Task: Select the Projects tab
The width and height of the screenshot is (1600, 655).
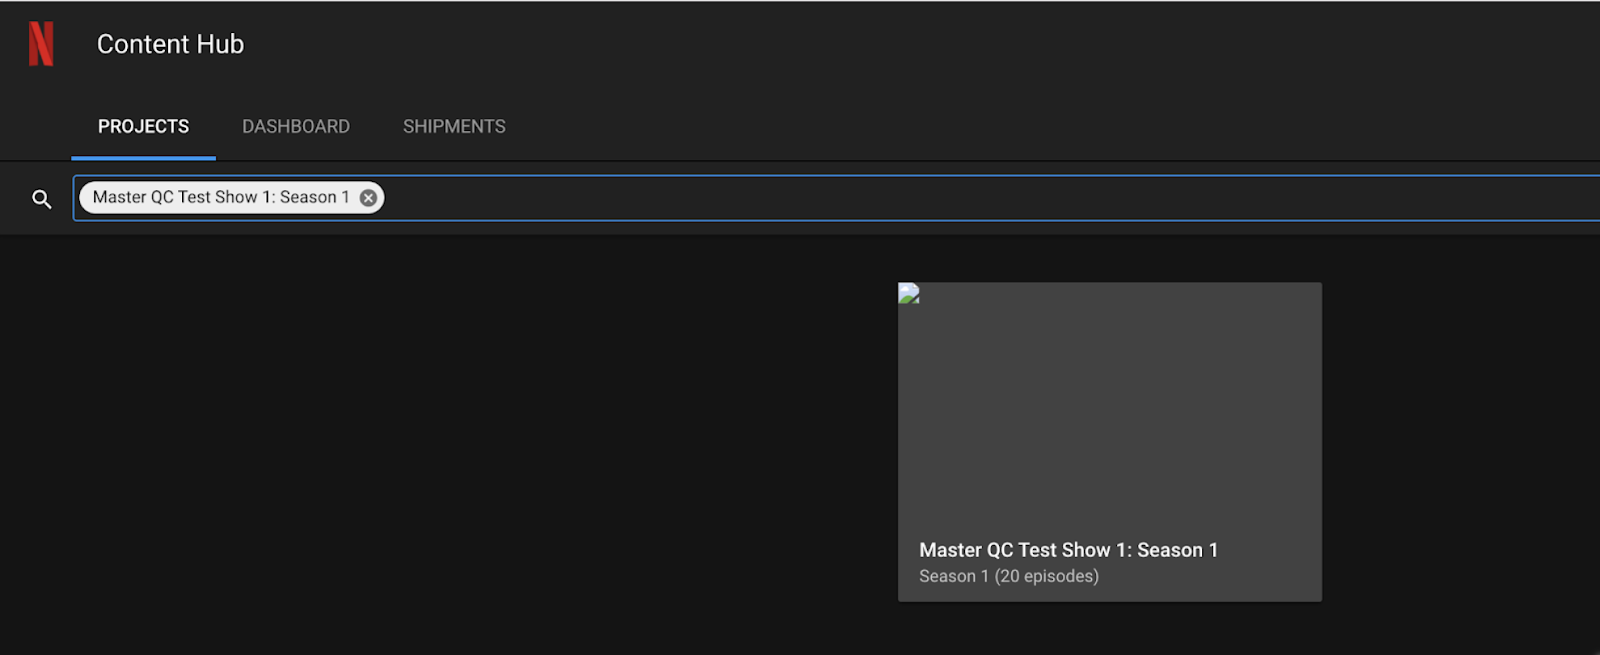Action: [143, 127]
